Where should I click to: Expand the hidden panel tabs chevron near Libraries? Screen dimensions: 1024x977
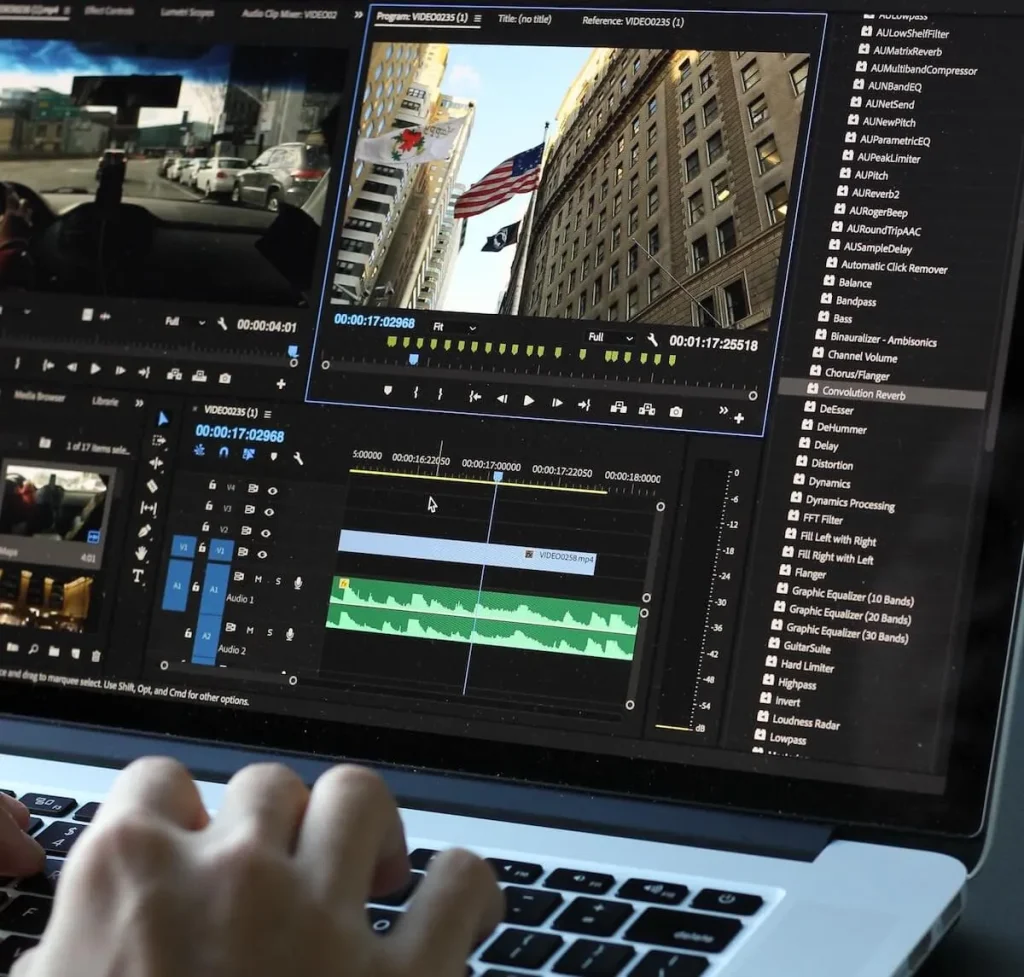click(x=139, y=402)
